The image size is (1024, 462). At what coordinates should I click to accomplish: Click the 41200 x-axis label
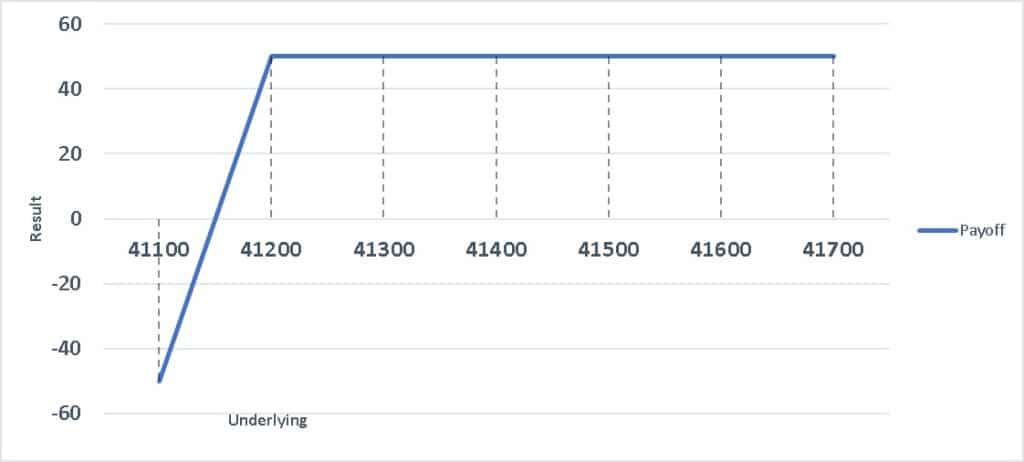(x=271, y=250)
